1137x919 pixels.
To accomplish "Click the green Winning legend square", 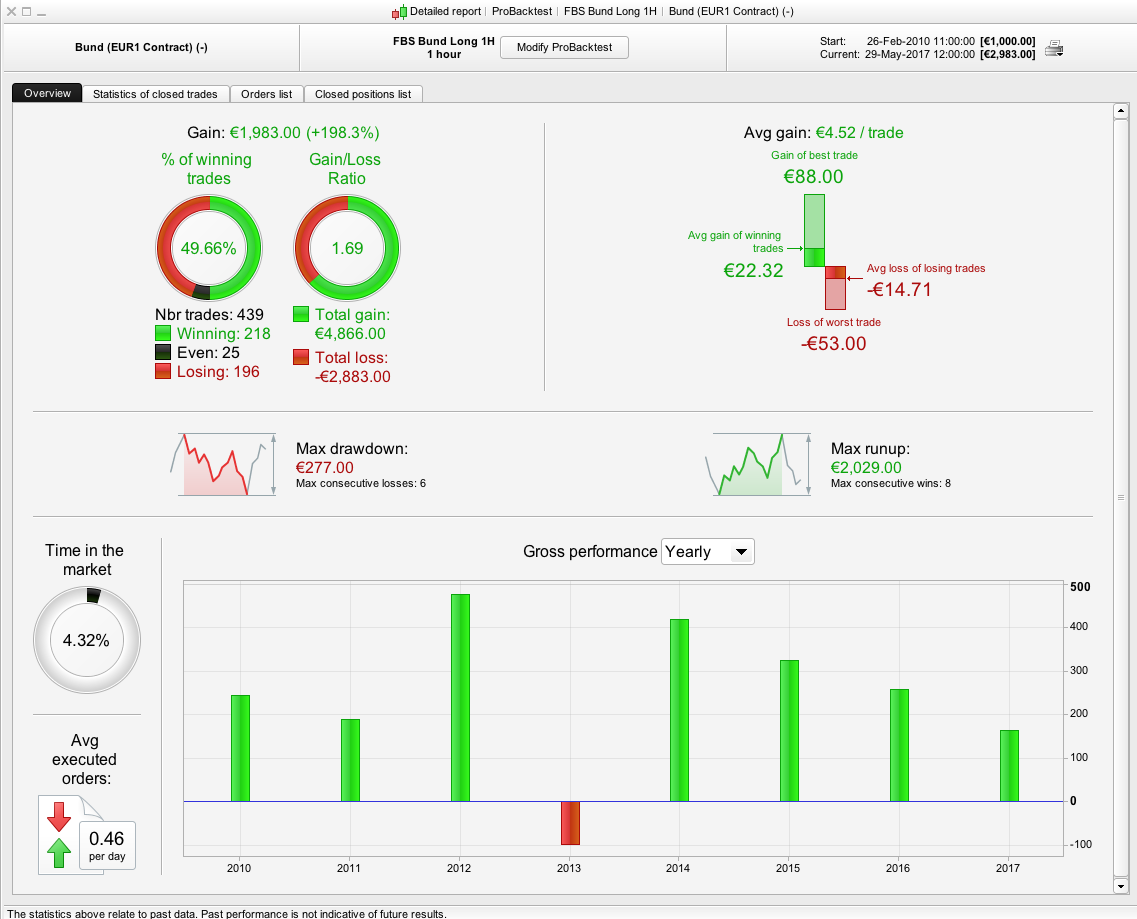I will coord(163,334).
